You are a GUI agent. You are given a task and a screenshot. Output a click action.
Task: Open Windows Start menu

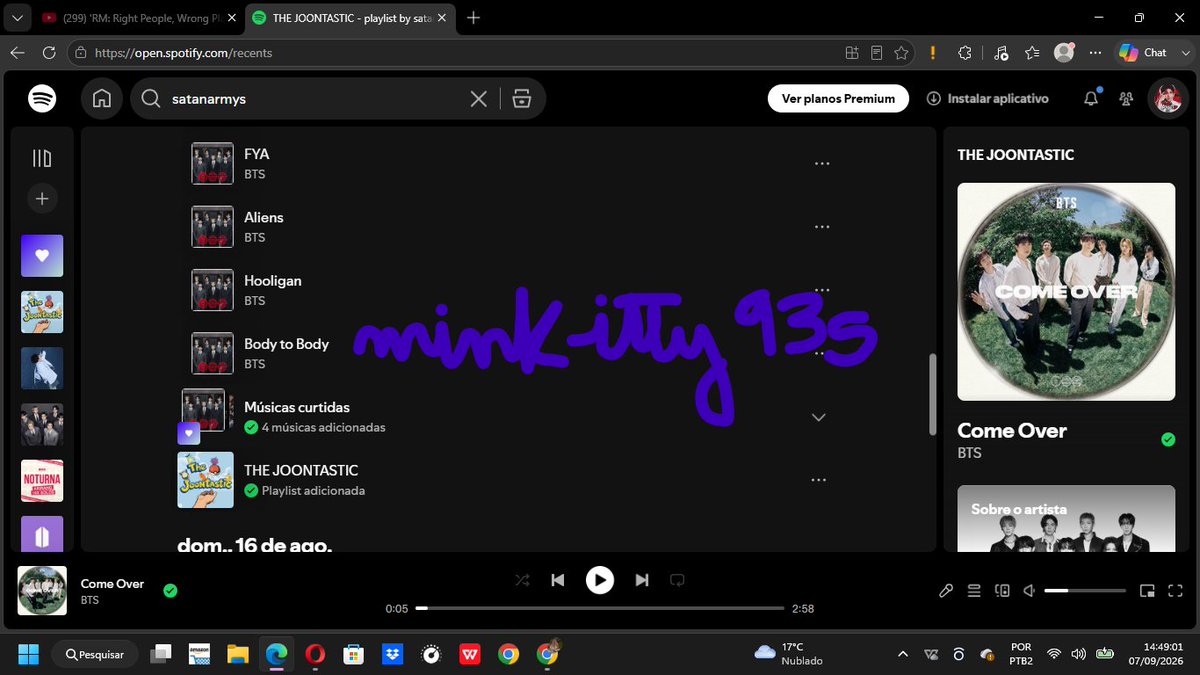coord(28,654)
